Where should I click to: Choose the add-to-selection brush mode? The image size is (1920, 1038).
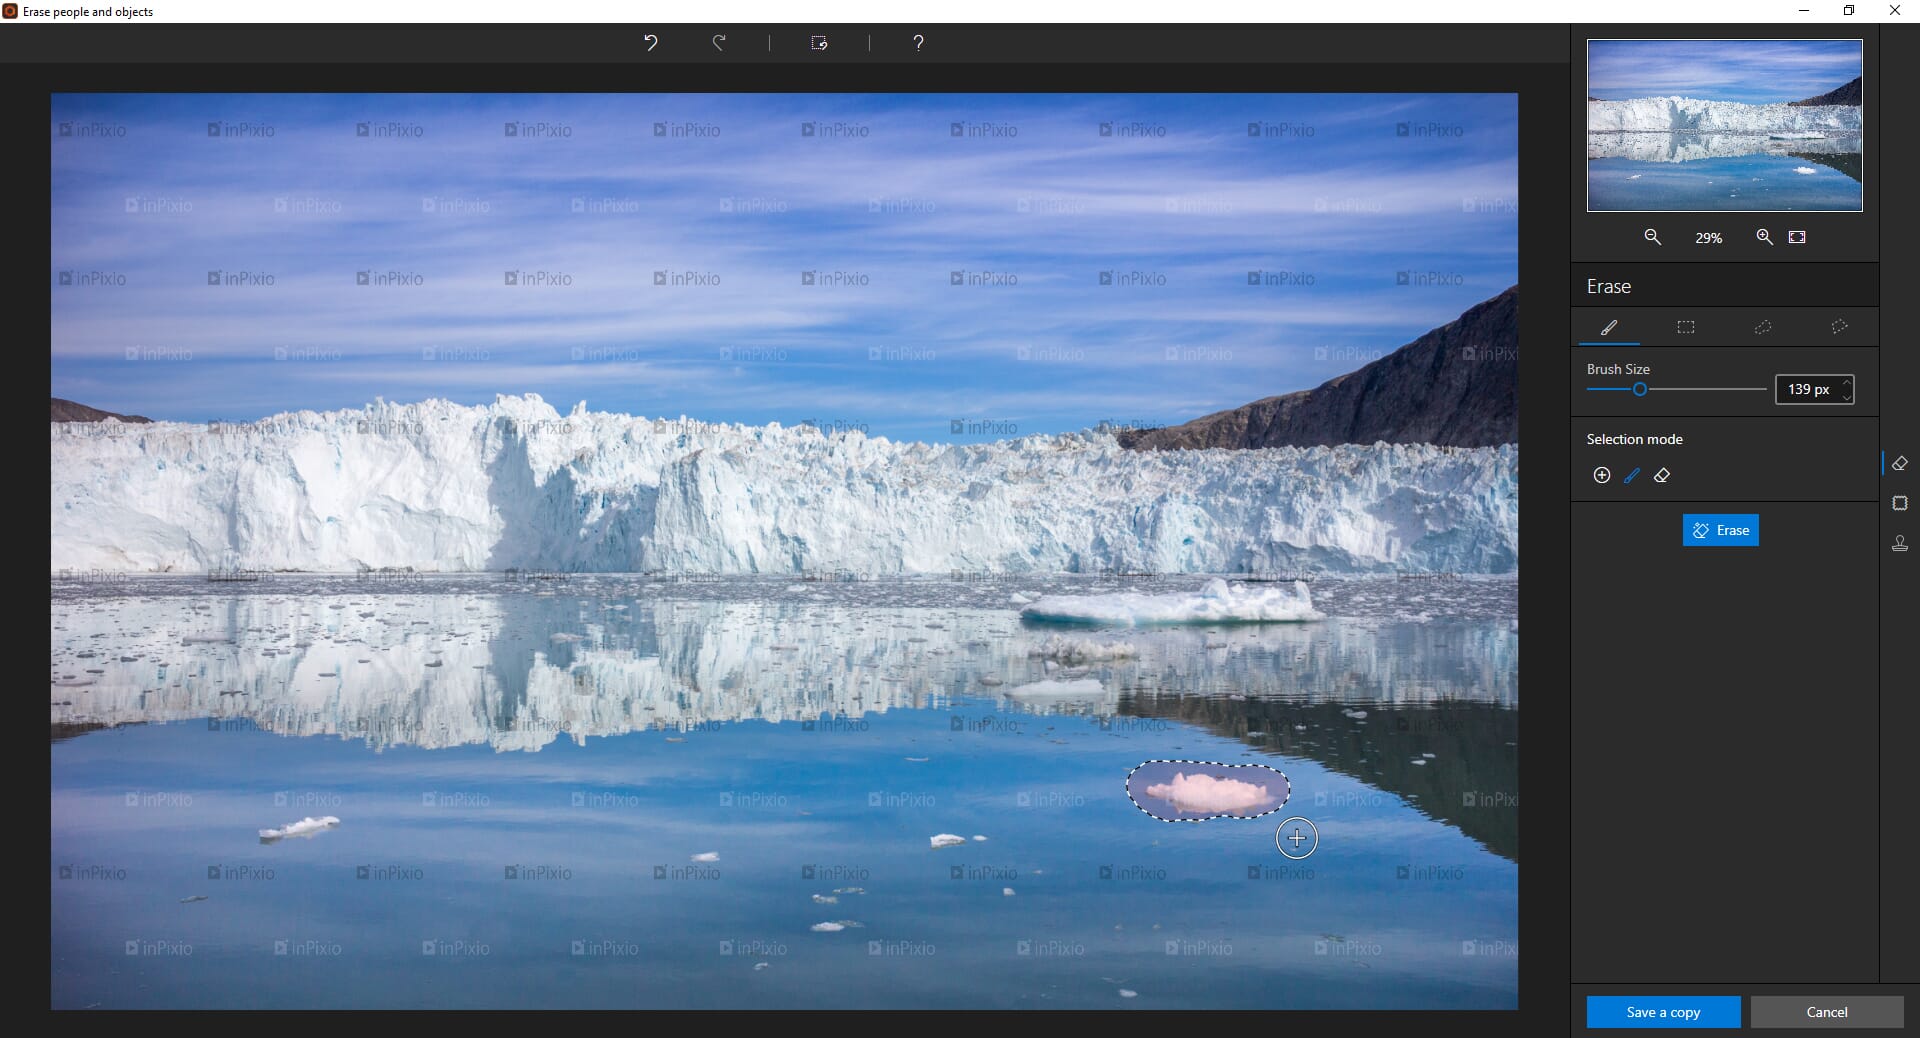(x=1632, y=475)
